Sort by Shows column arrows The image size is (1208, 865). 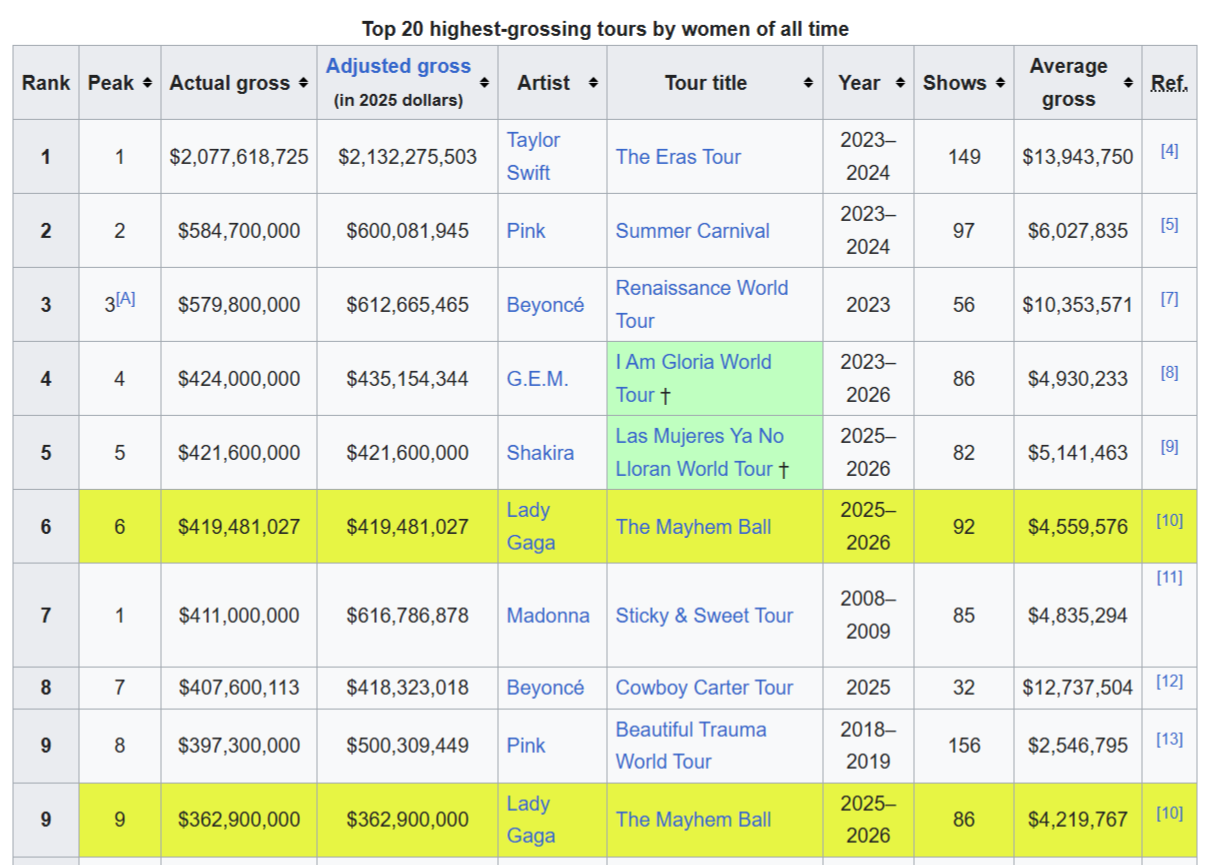click(1000, 83)
